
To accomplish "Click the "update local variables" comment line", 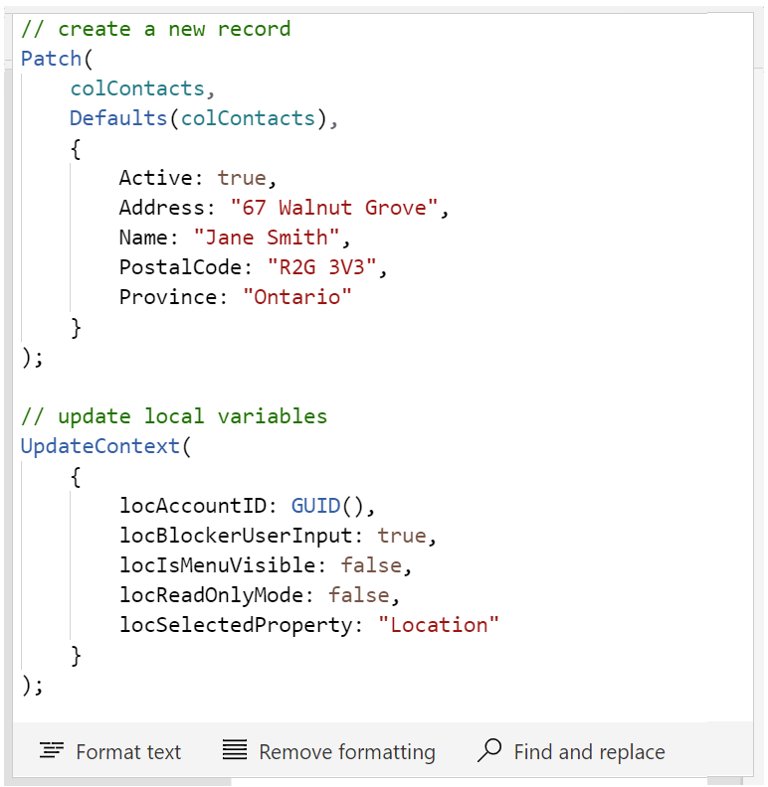I will point(174,417).
